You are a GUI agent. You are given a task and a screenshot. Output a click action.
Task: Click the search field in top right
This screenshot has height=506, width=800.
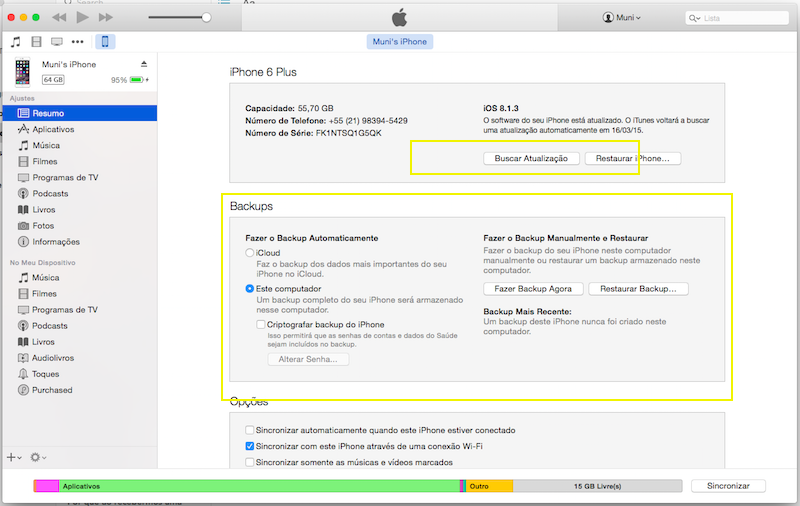[x=737, y=18]
